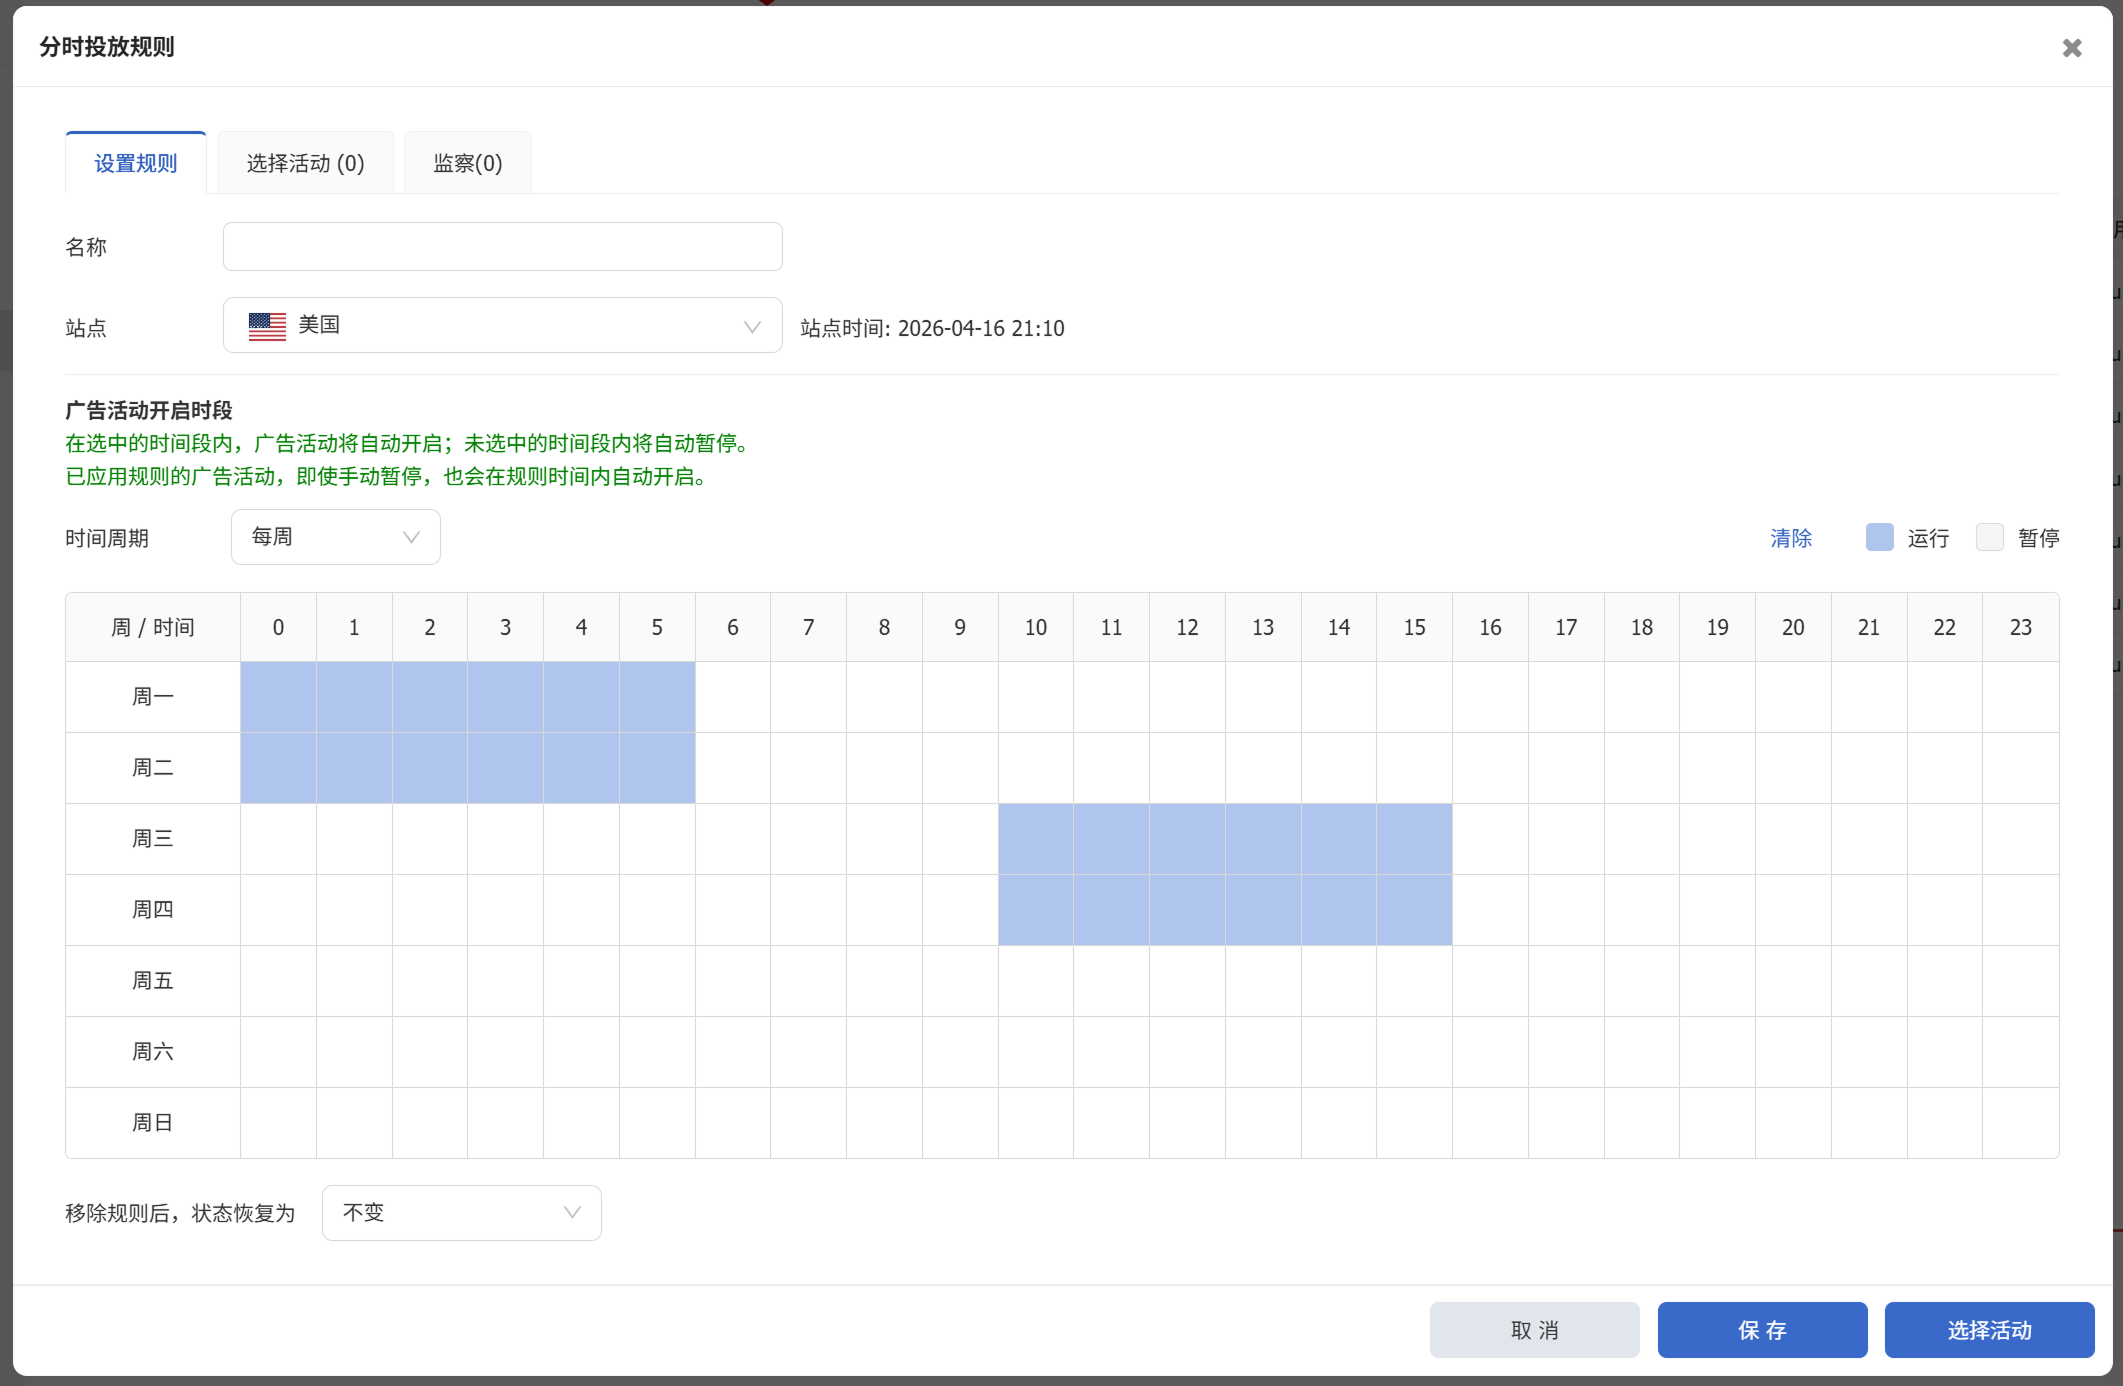
Task: Open the 设置规则 tab
Action: pyautogui.click(x=136, y=163)
